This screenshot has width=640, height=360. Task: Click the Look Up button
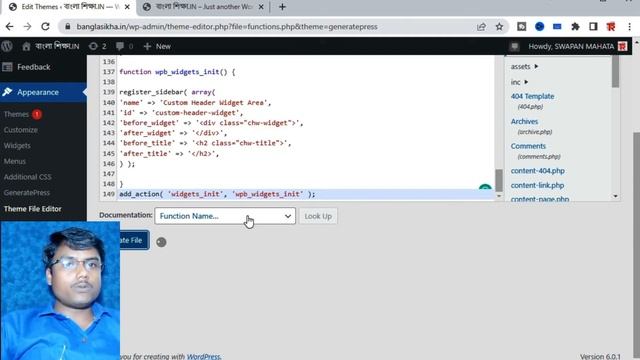(318, 216)
